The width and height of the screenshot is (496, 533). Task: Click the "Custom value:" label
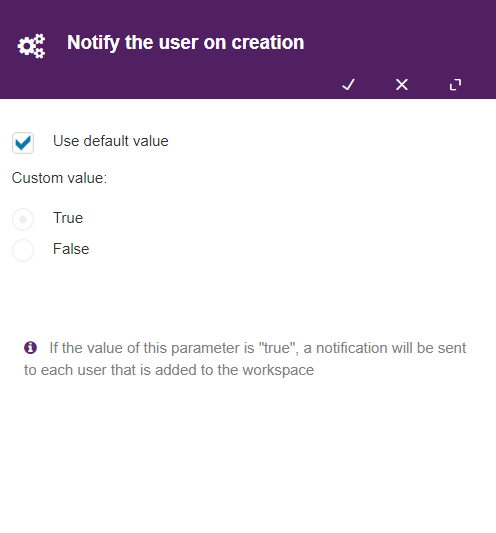pos(59,178)
